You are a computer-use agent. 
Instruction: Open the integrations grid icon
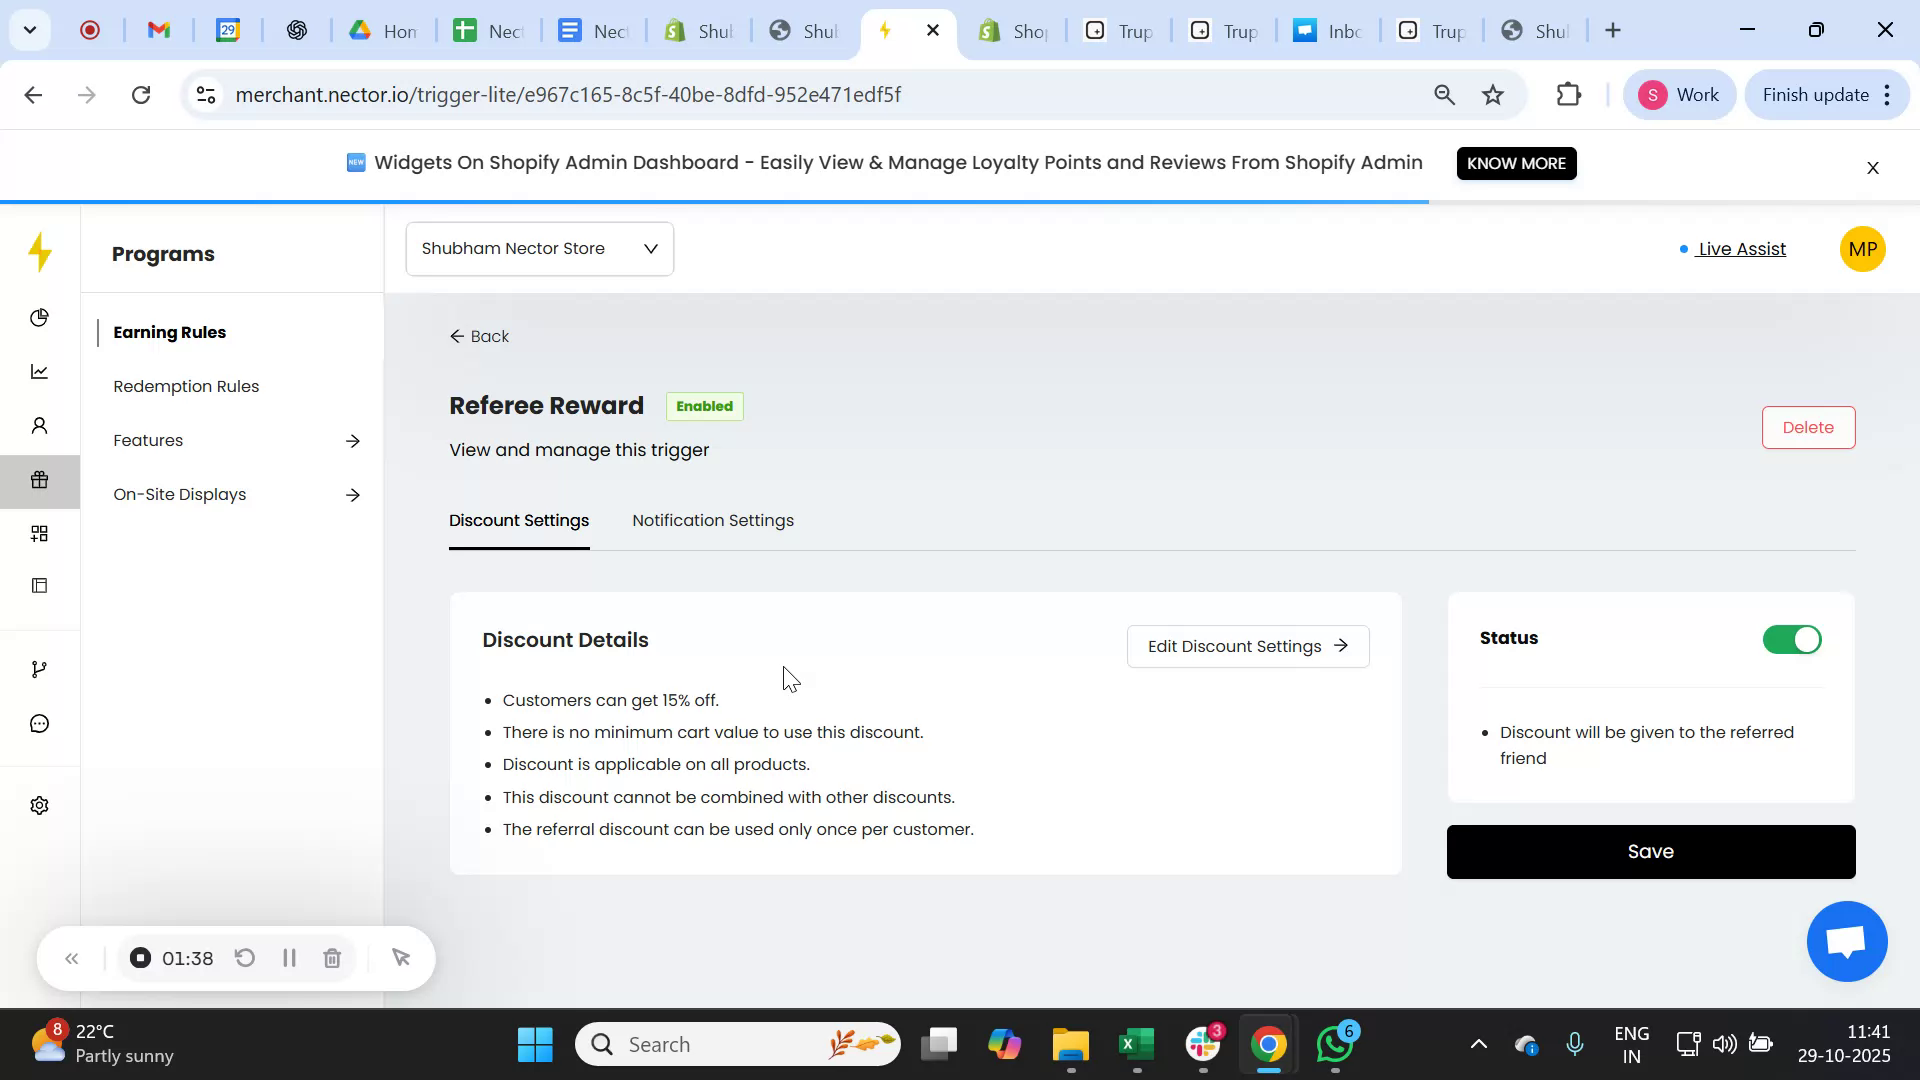pyautogui.click(x=40, y=533)
